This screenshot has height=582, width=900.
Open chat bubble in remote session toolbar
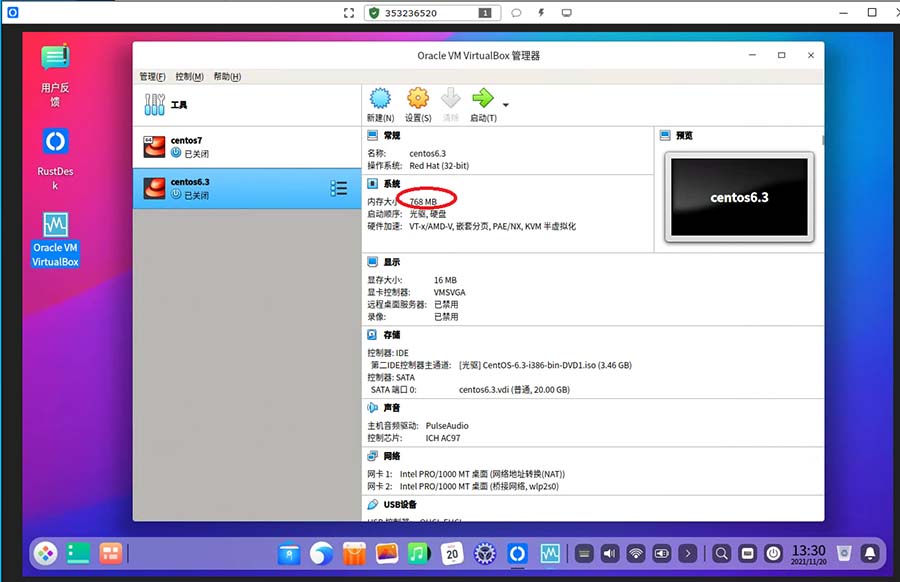pyautogui.click(x=516, y=13)
